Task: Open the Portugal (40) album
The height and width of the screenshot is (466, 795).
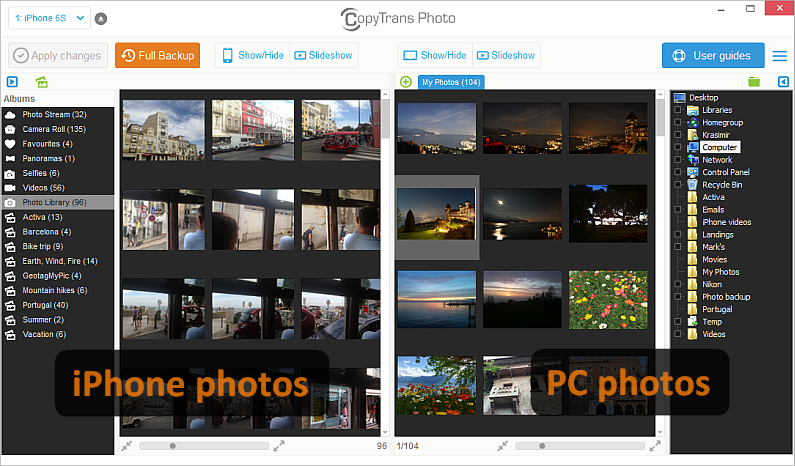Action: tap(58, 305)
